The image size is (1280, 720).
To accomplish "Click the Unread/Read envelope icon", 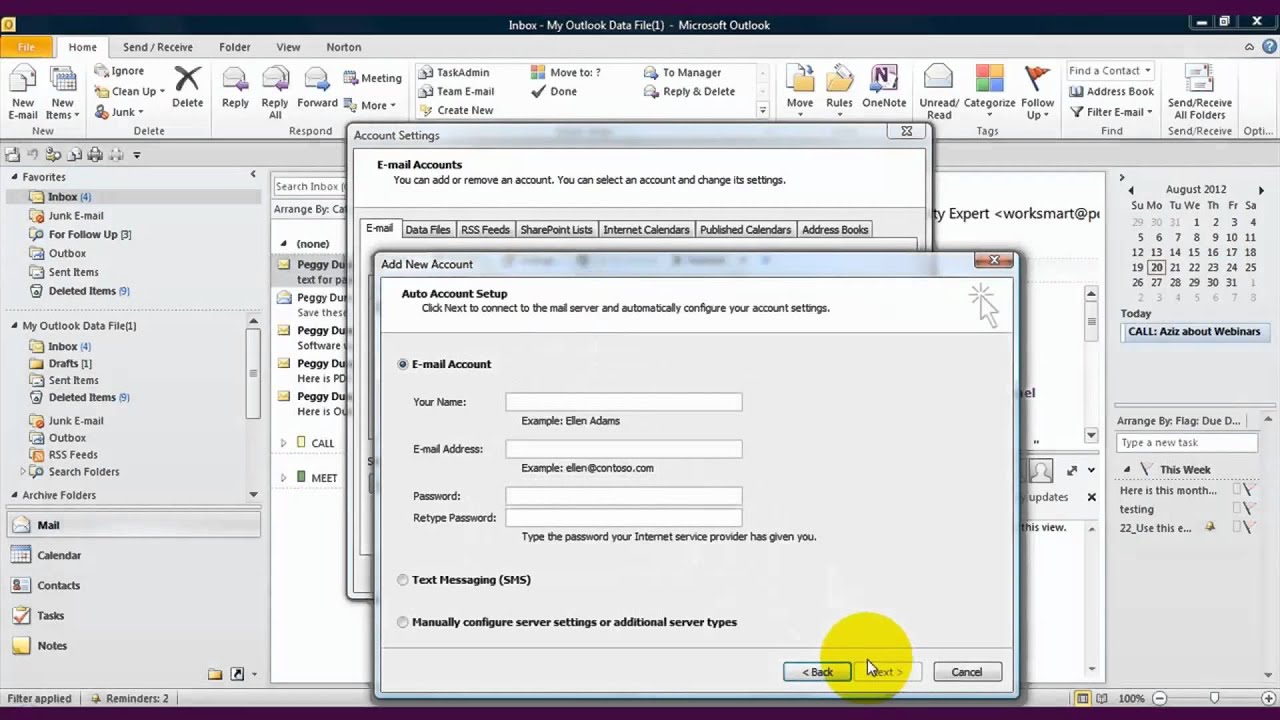I will point(938,79).
